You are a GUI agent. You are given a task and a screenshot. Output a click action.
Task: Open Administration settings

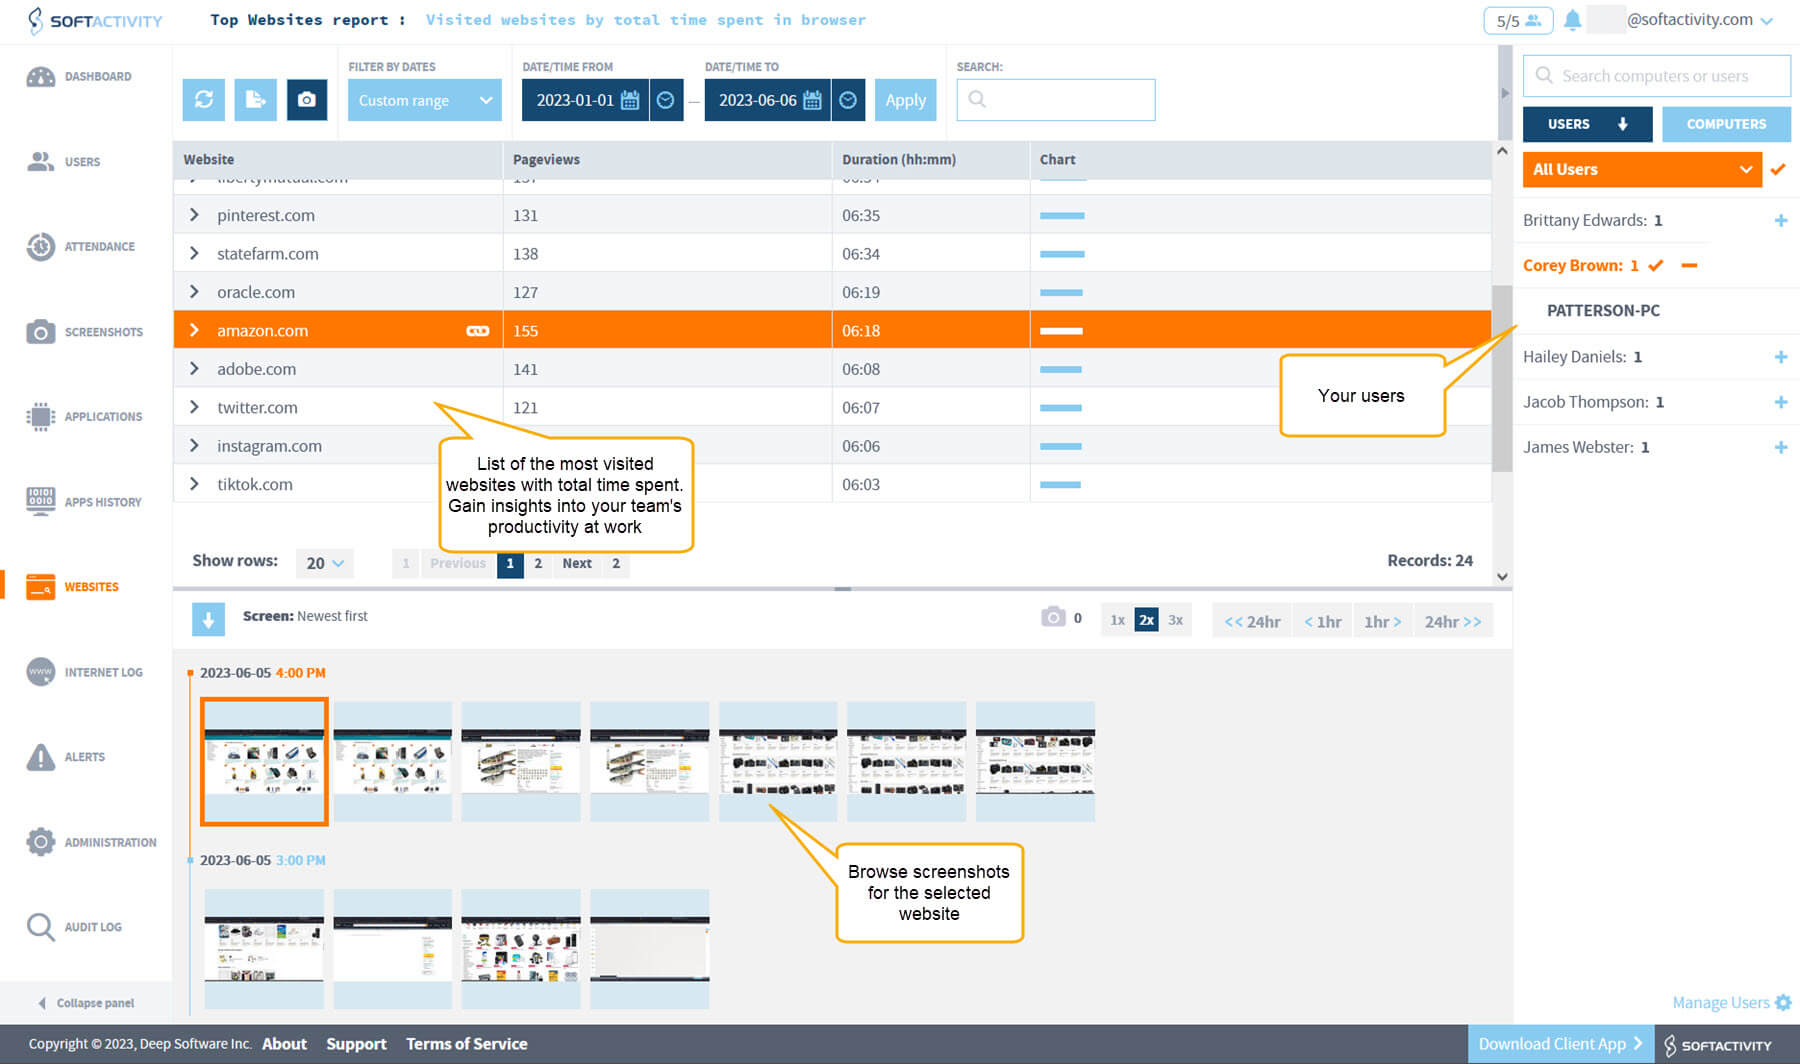91,842
